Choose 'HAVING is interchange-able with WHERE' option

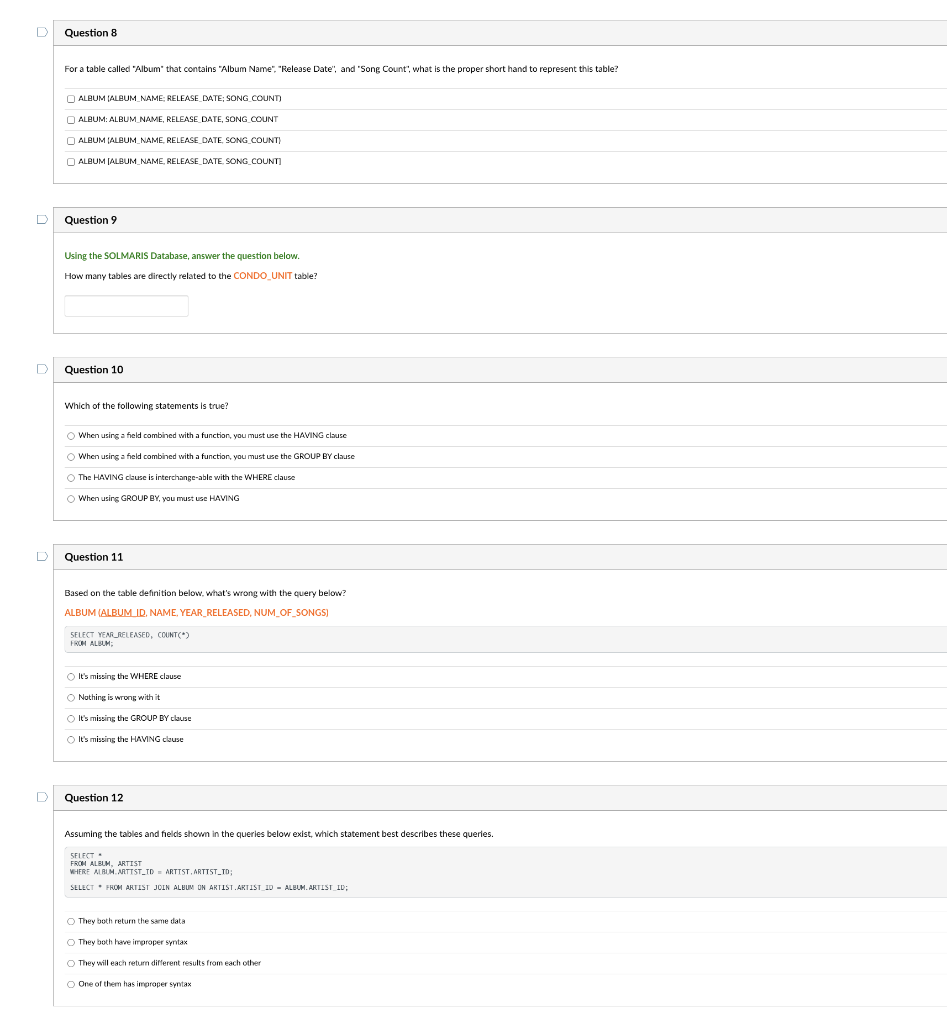pos(71,477)
